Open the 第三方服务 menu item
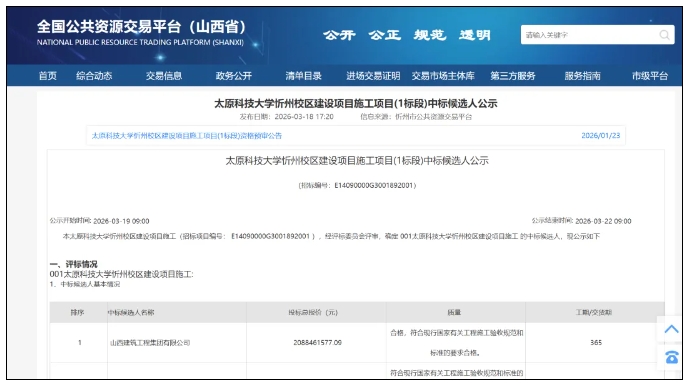Screen dimensions: 688x383 512,76
